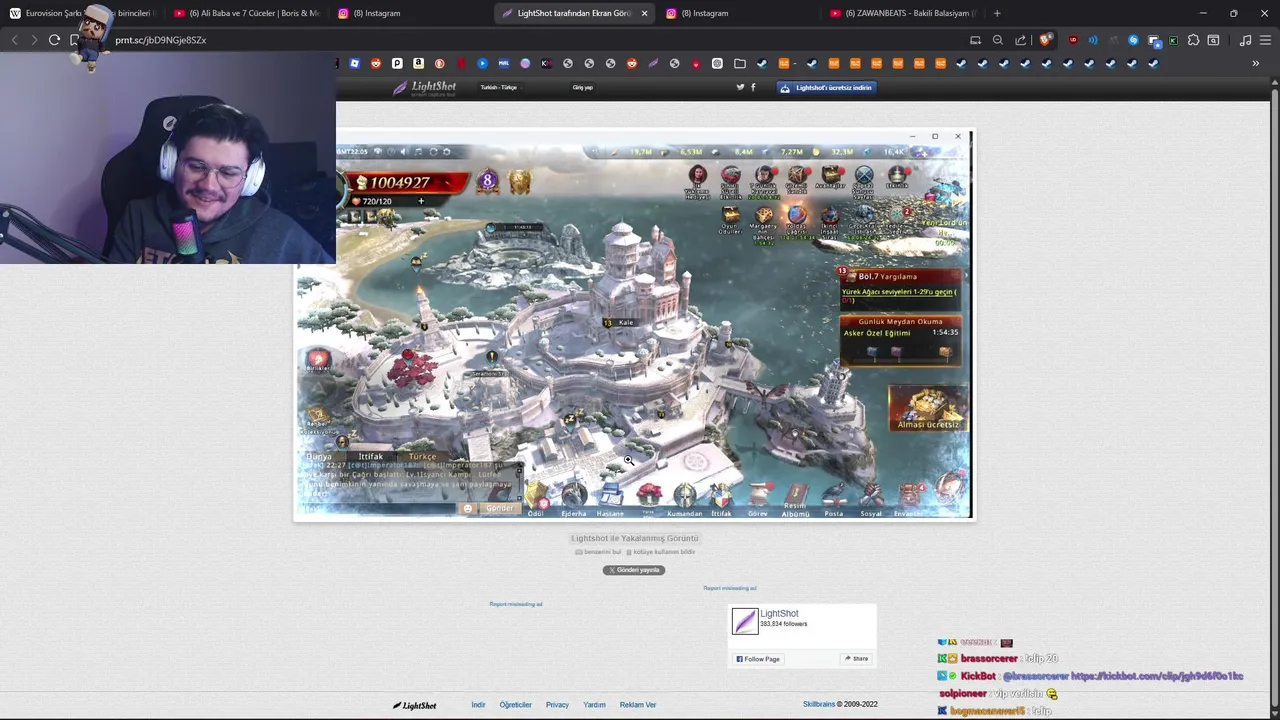Image resolution: width=1280 pixels, height=720 pixels.
Task: Switch to the Ali Baba ve 7 Cüceler tab
Action: click(x=247, y=13)
